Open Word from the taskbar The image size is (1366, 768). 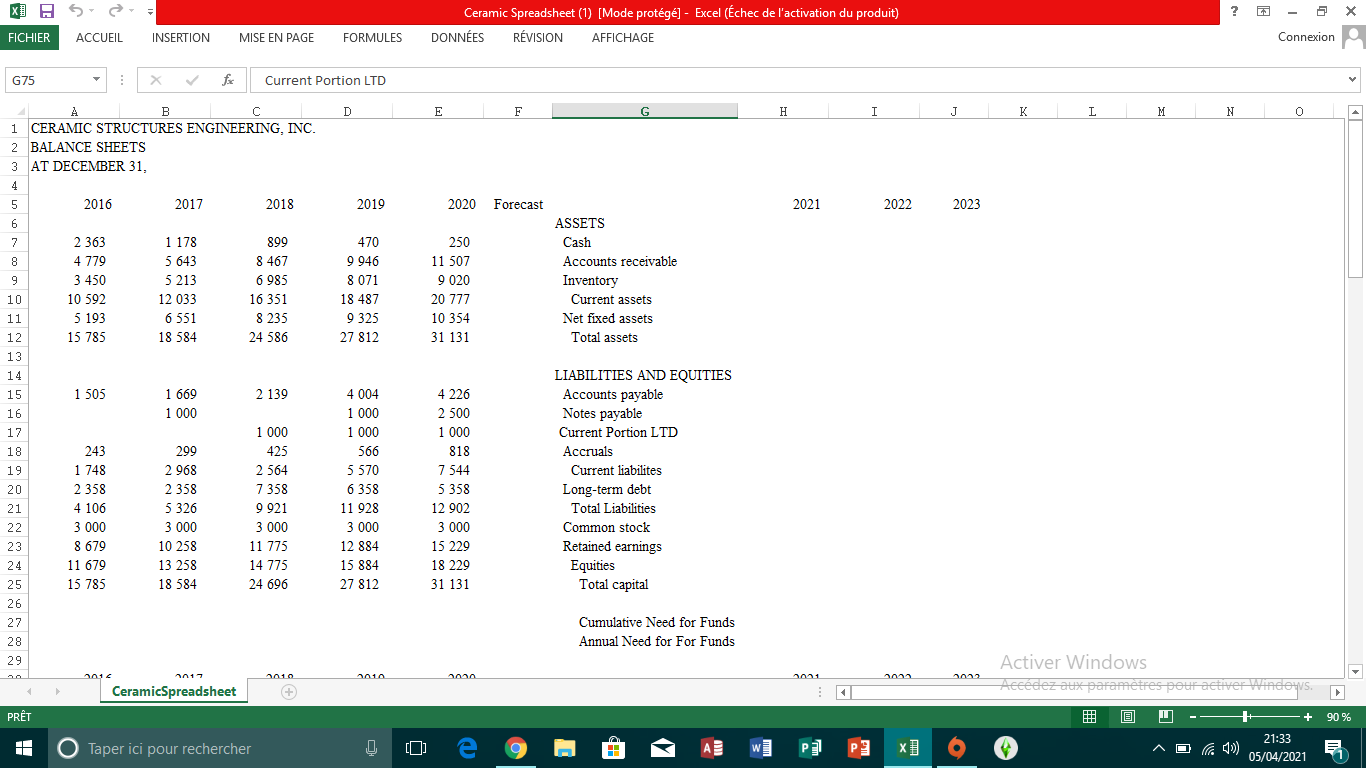(x=761, y=748)
